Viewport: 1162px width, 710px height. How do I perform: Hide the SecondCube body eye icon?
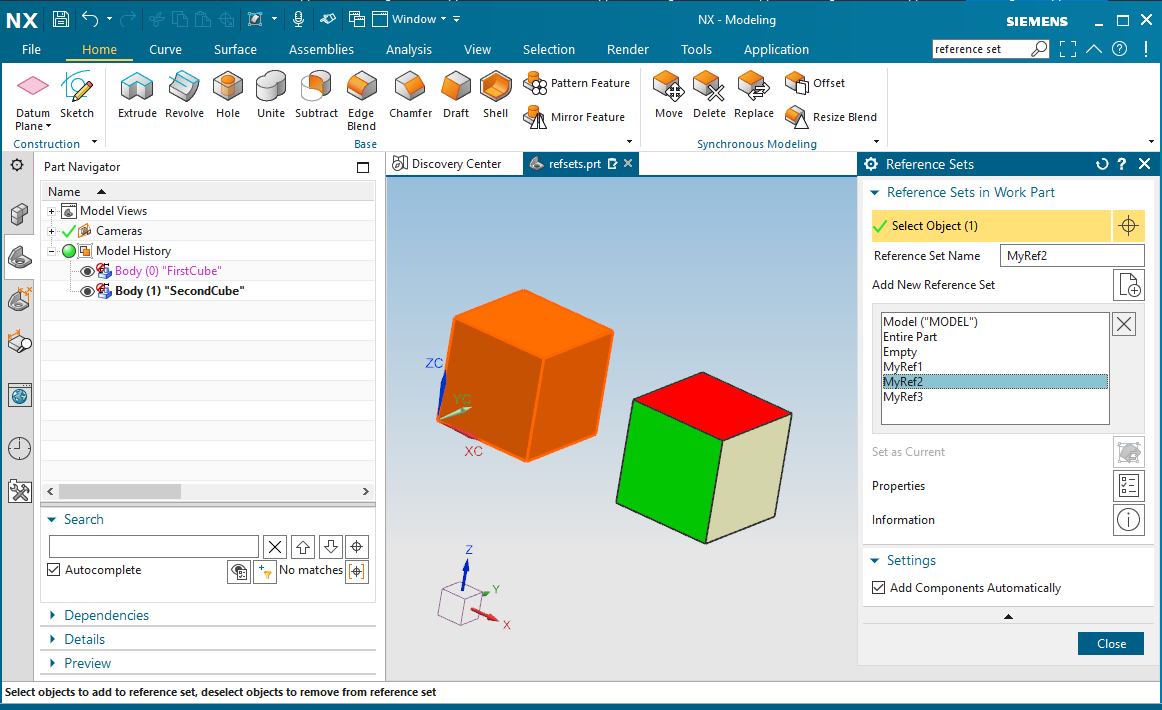click(87, 291)
